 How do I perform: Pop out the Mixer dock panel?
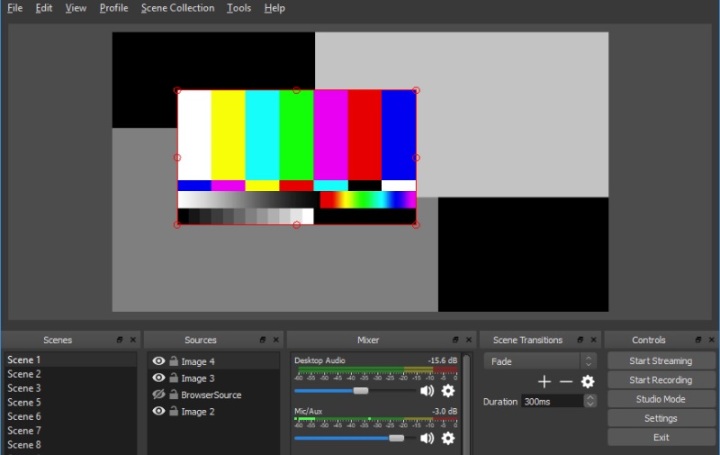pos(456,340)
